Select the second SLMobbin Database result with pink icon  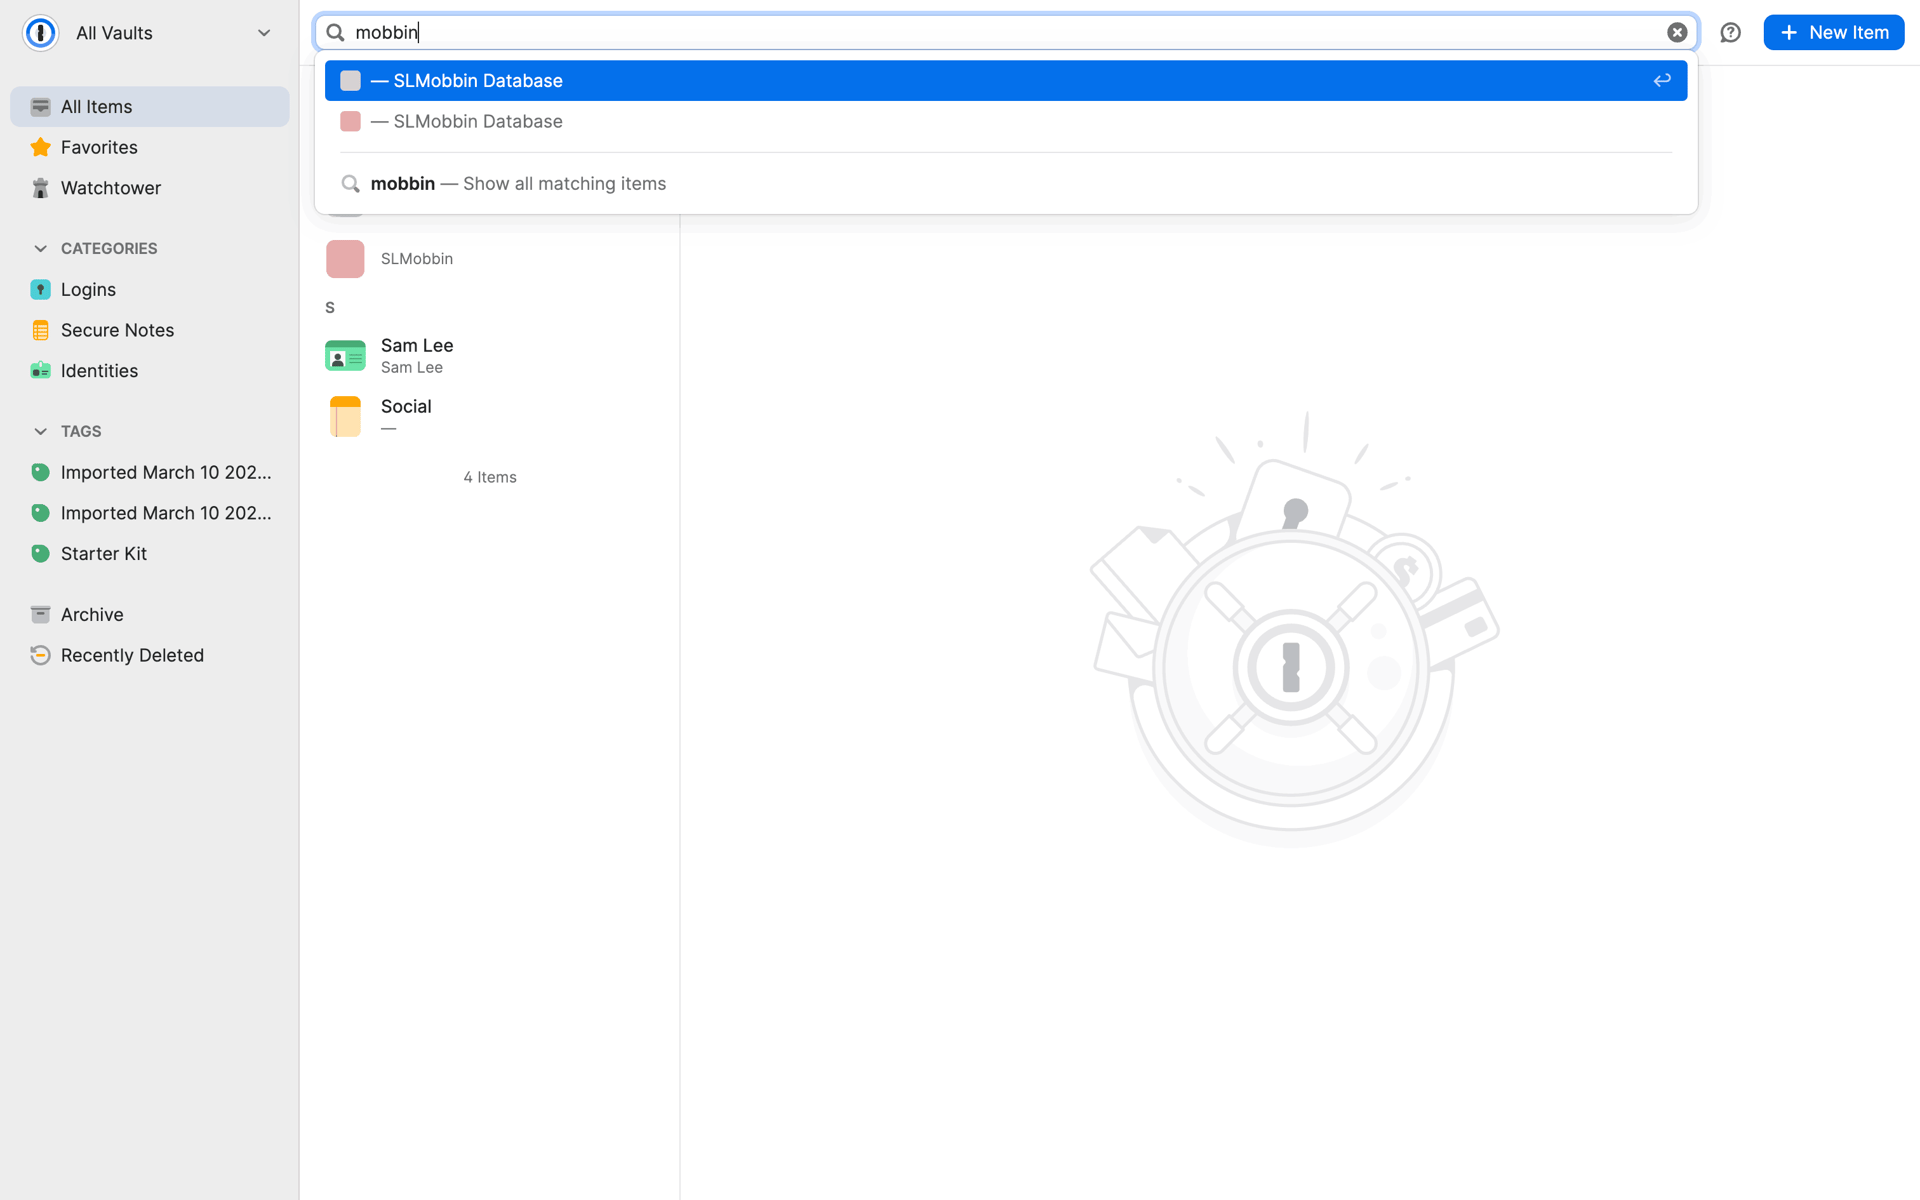(1005, 122)
